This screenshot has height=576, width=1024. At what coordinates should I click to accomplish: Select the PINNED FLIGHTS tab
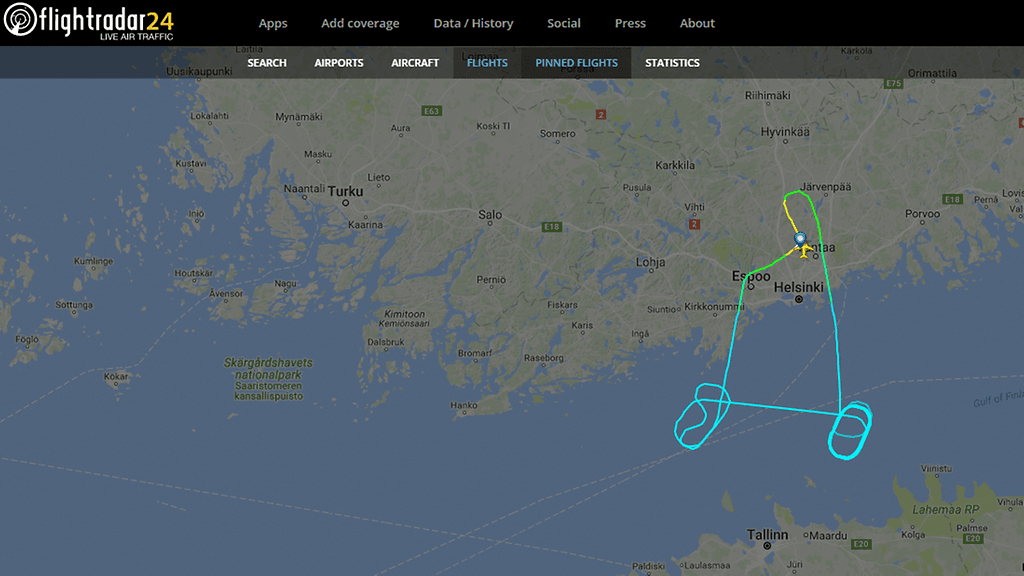577,63
